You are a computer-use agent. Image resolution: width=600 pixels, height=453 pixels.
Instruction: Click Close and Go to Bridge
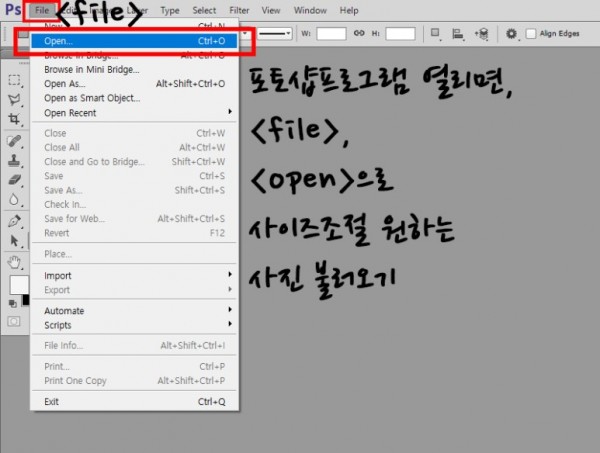134,161
